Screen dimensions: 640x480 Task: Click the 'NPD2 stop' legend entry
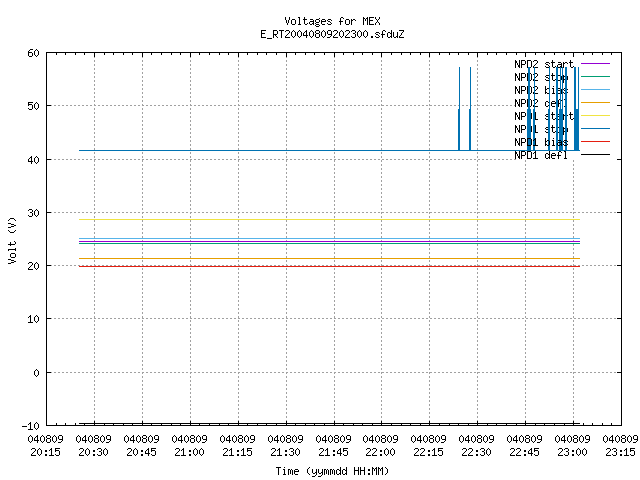541,77
